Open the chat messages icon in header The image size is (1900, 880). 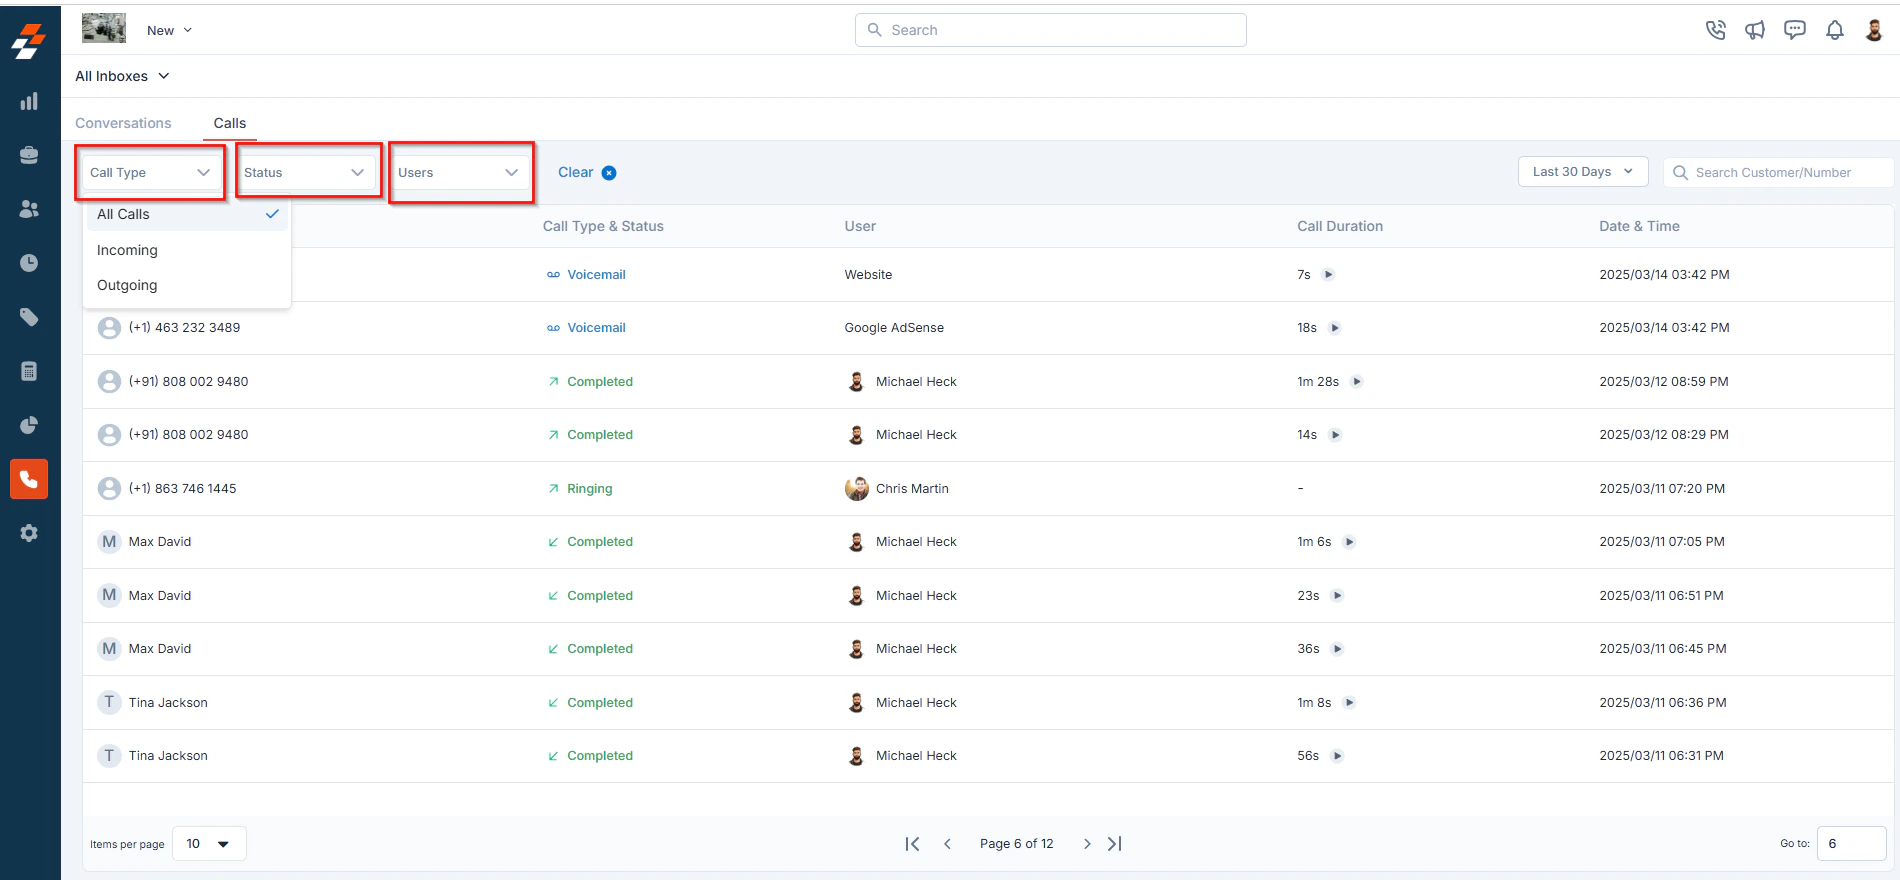coord(1795,30)
